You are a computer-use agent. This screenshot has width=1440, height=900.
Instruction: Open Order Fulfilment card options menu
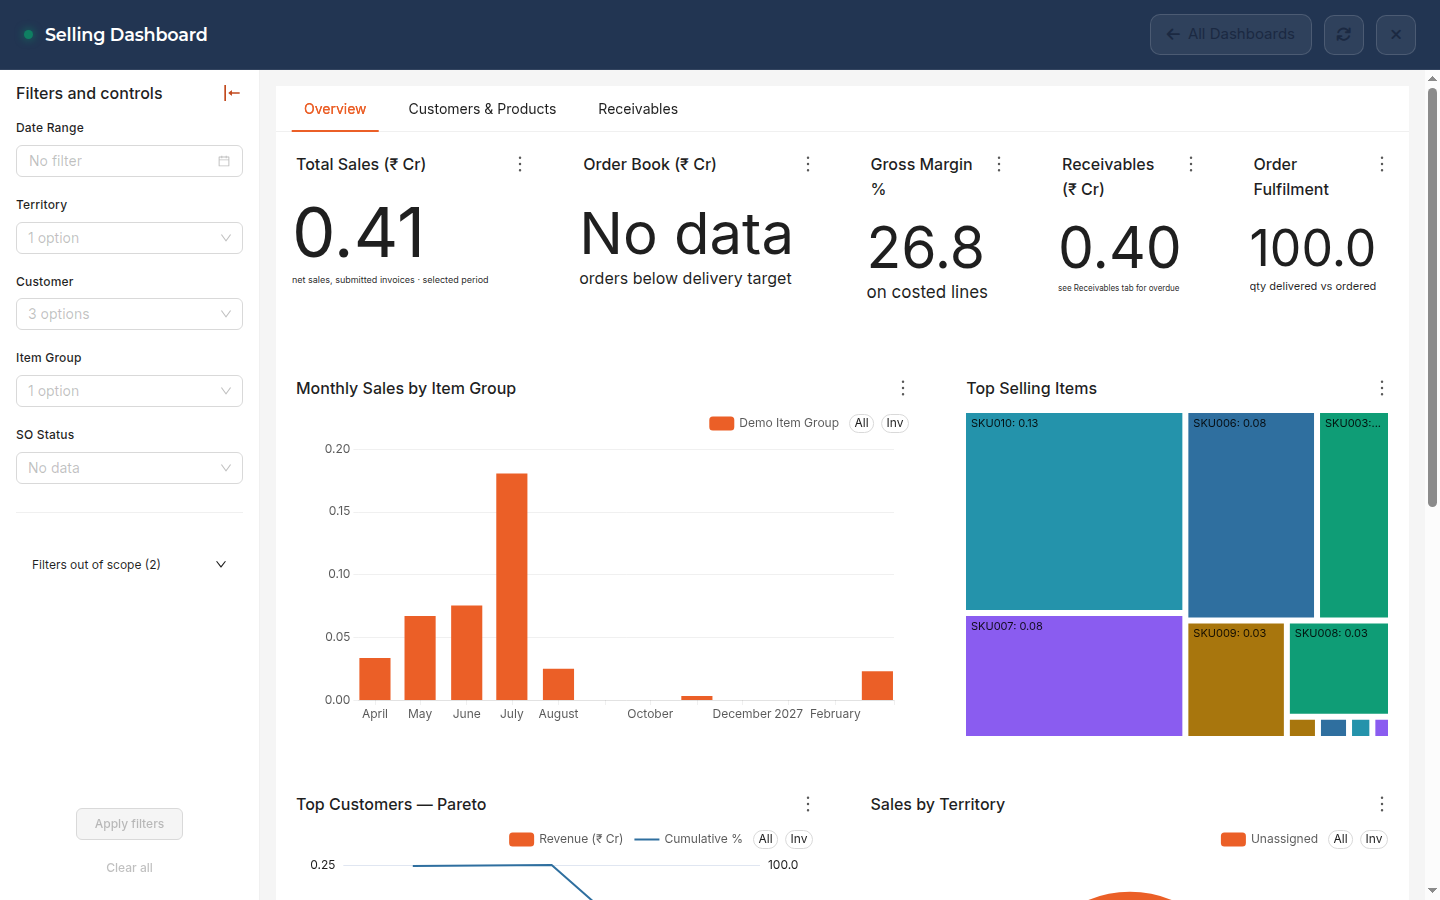(x=1382, y=164)
